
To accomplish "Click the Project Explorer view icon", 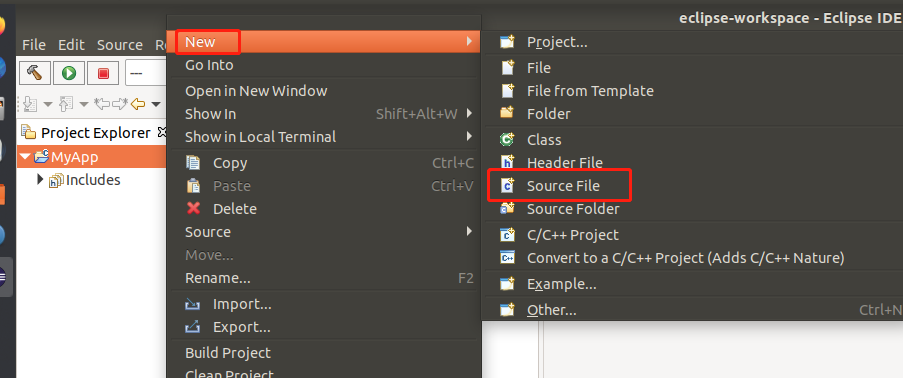I will [29, 133].
